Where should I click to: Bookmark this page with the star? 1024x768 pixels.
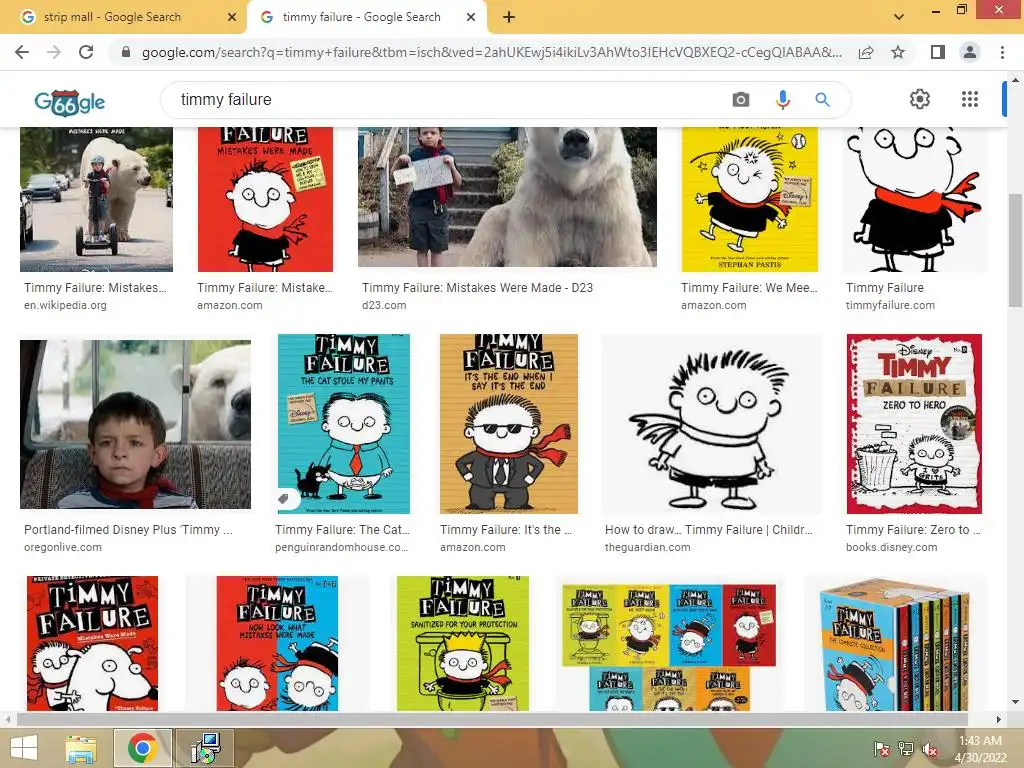coord(898,52)
